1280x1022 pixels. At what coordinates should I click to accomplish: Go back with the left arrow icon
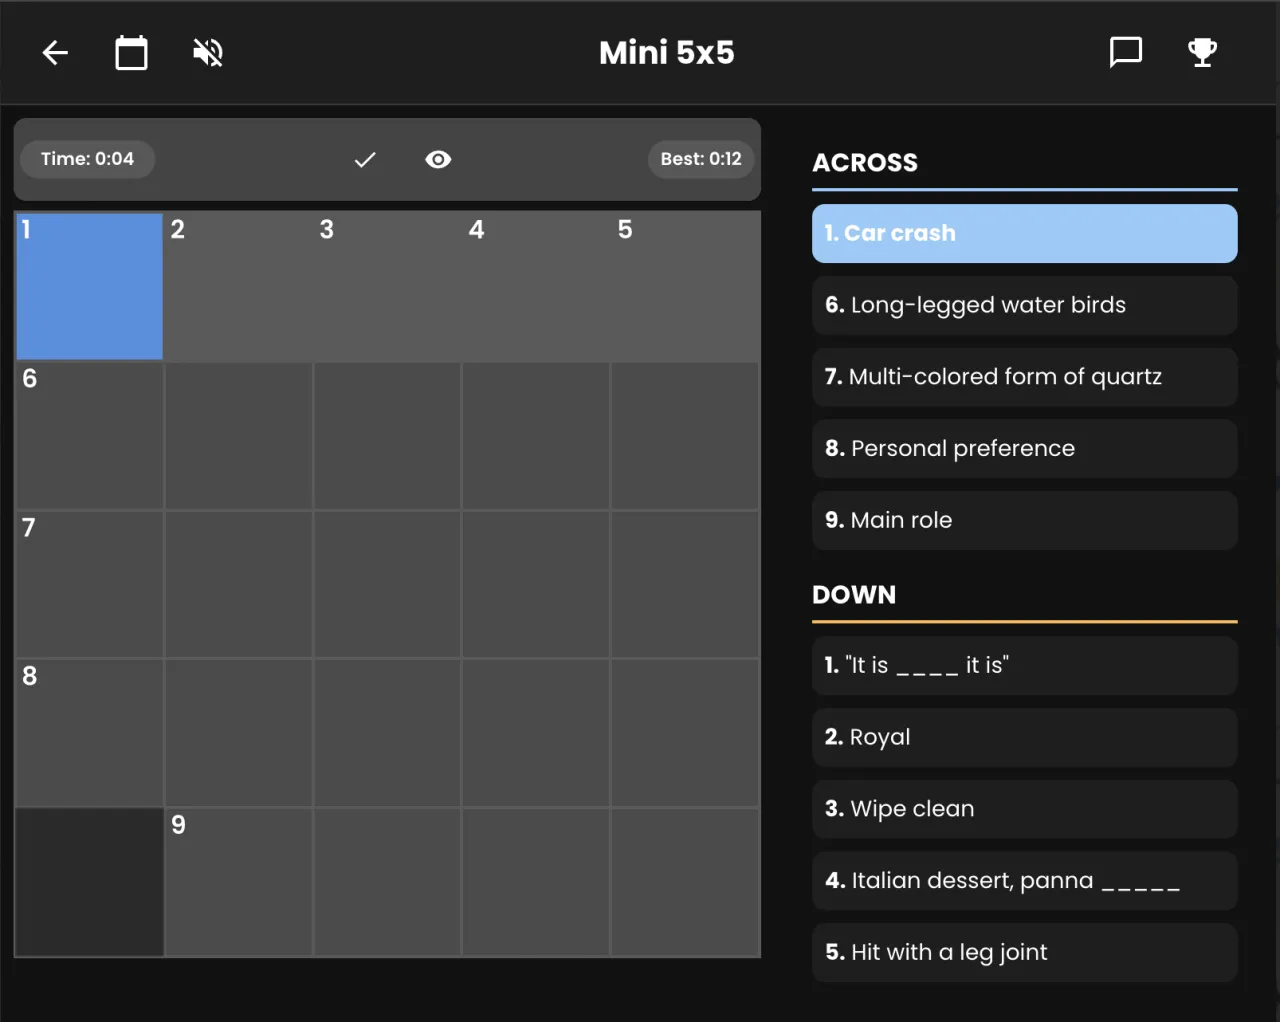pos(55,53)
